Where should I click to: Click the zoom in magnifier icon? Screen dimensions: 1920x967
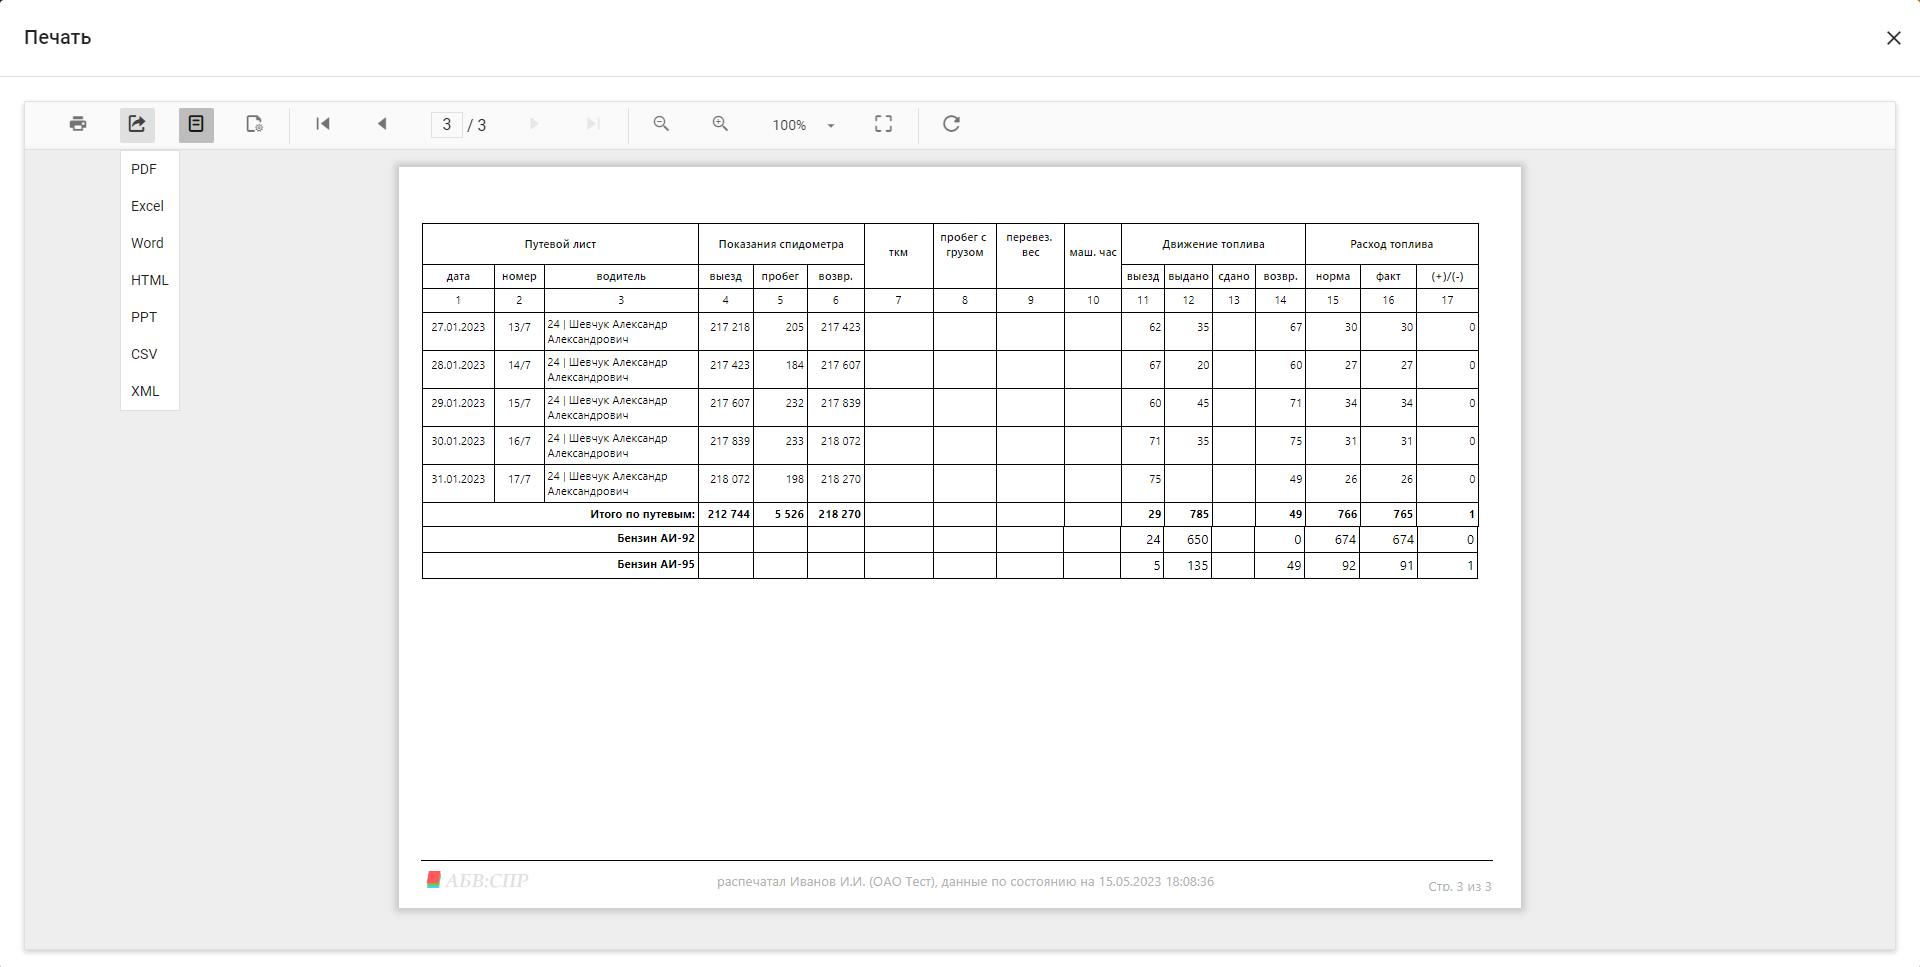720,124
